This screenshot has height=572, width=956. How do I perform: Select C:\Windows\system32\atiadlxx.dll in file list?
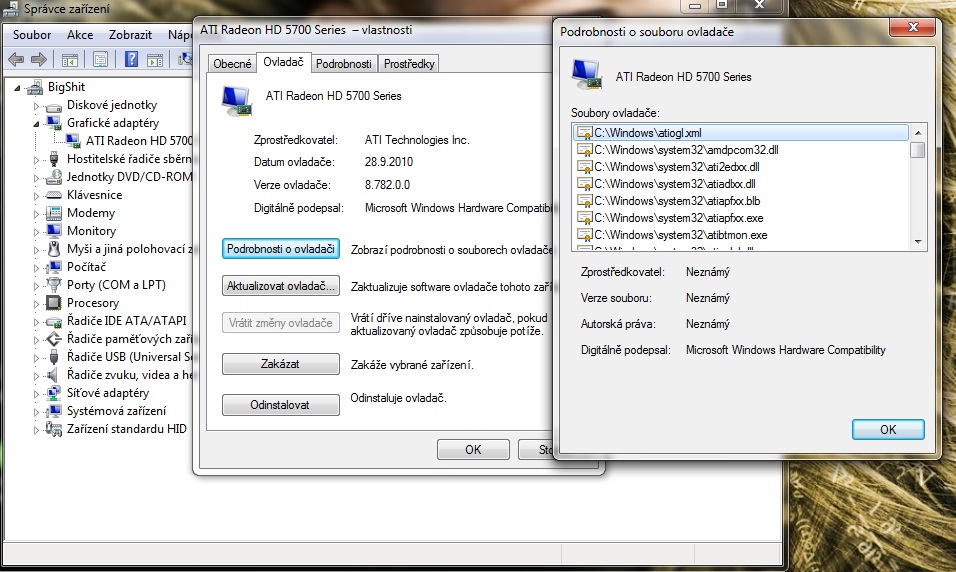click(x=675, y=184)
